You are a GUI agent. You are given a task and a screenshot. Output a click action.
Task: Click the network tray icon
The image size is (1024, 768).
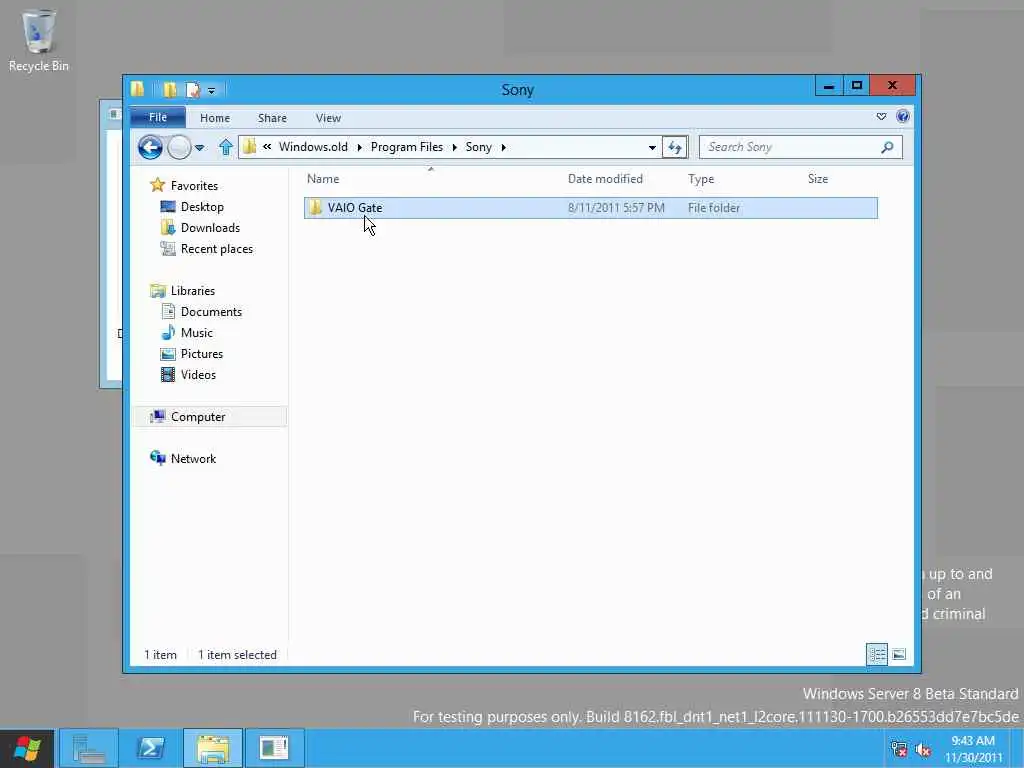click(x=899, y=750)
